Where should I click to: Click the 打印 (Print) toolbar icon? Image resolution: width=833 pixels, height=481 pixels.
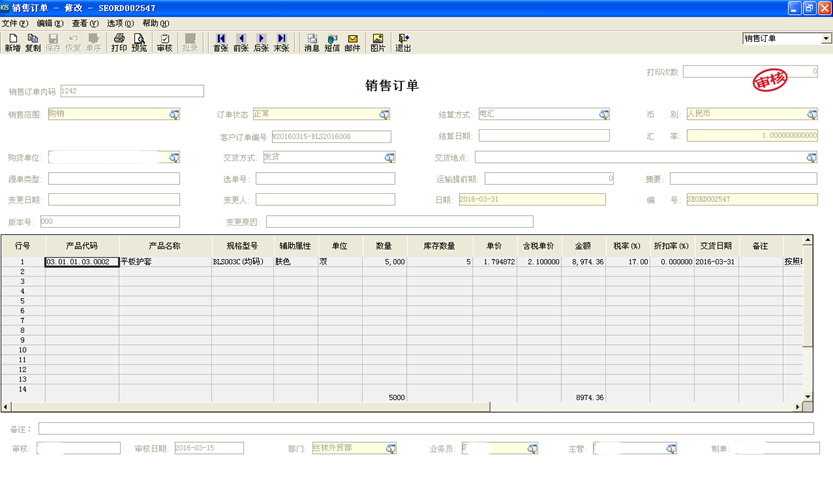119,42
